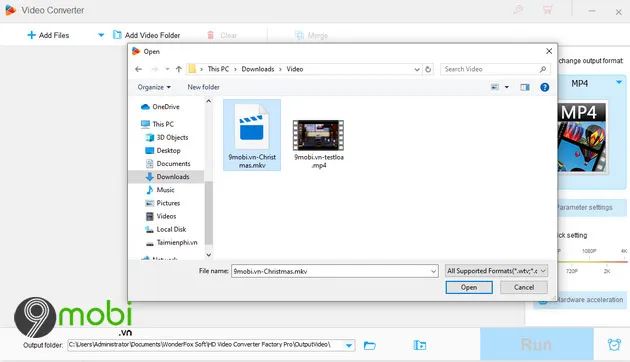The width and height of the screenshot is (630, 362).
Task: Click the Open button
Action: tap(469, 287)
